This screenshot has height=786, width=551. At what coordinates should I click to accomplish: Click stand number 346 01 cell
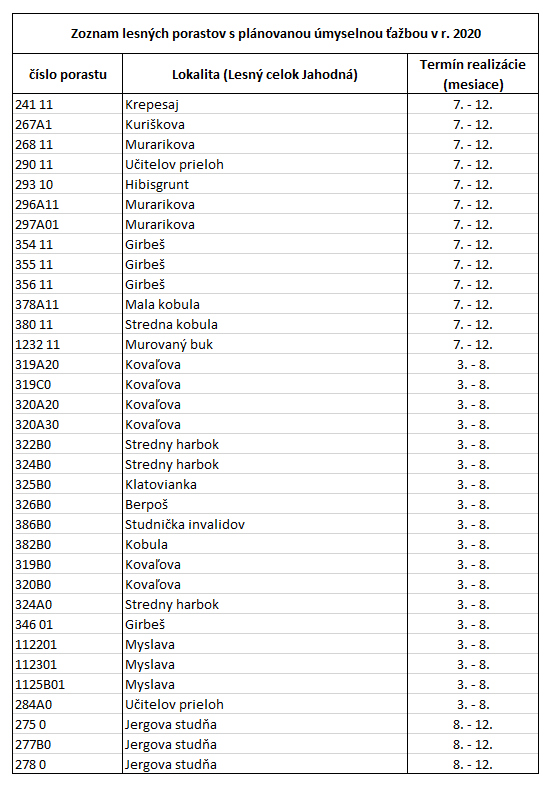pos(68,624)
